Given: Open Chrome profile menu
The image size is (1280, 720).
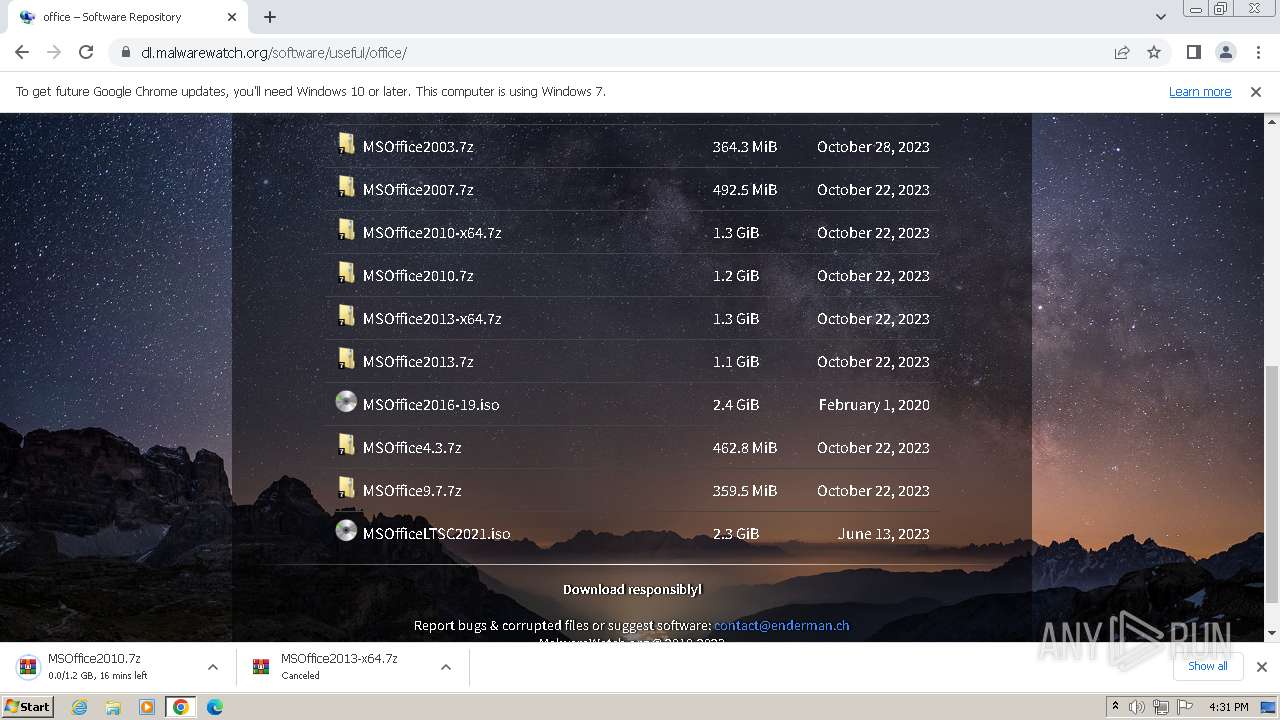Looking at the screenshot, I should coord(1225,52).
